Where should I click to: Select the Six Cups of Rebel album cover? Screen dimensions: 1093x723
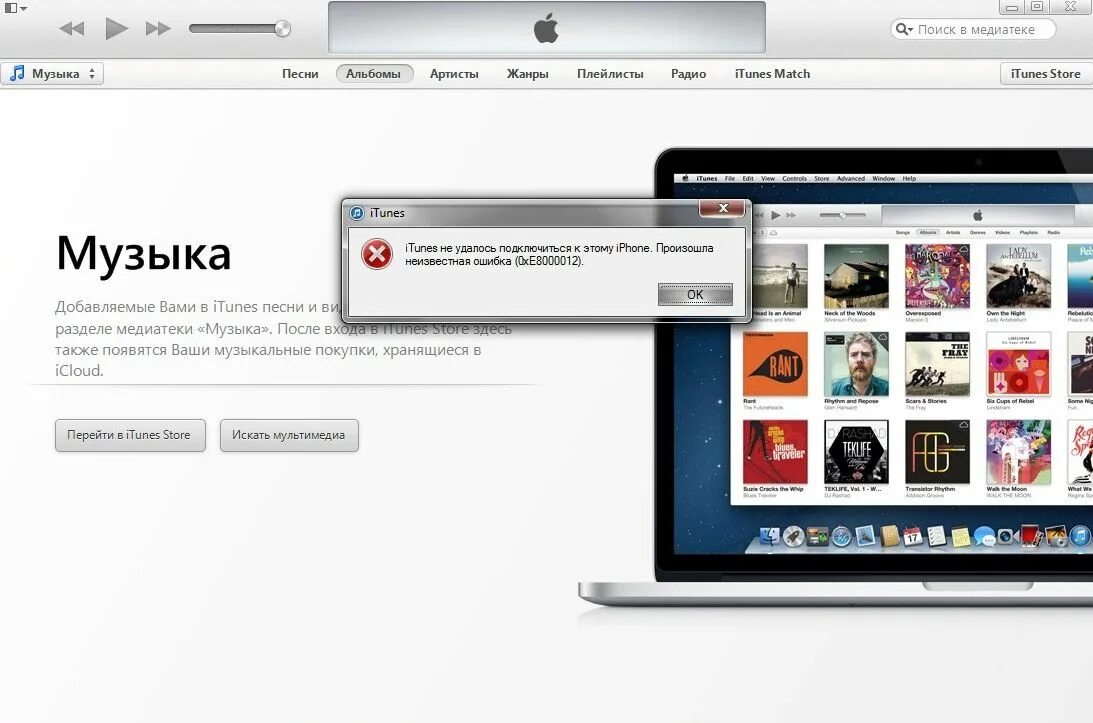1018,364
